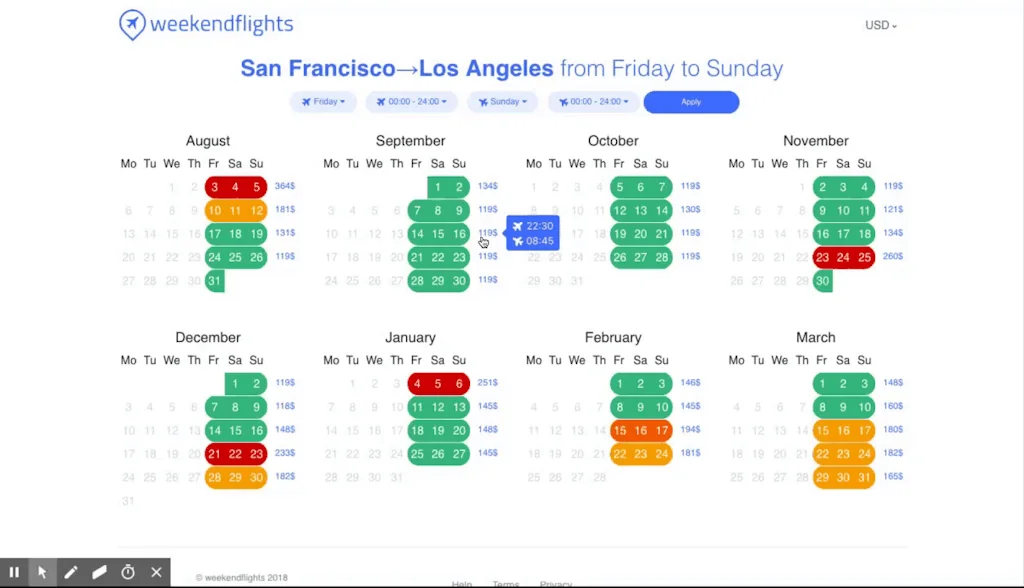
Task: Select the arrow cursor tool
Action: click(x=42, y=572)
